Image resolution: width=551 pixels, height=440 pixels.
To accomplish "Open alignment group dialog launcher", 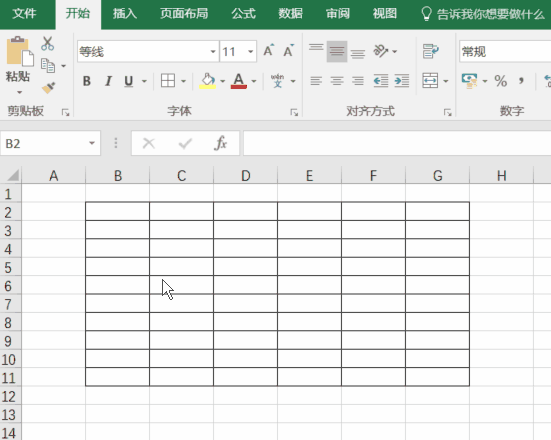I will point(447,112).
